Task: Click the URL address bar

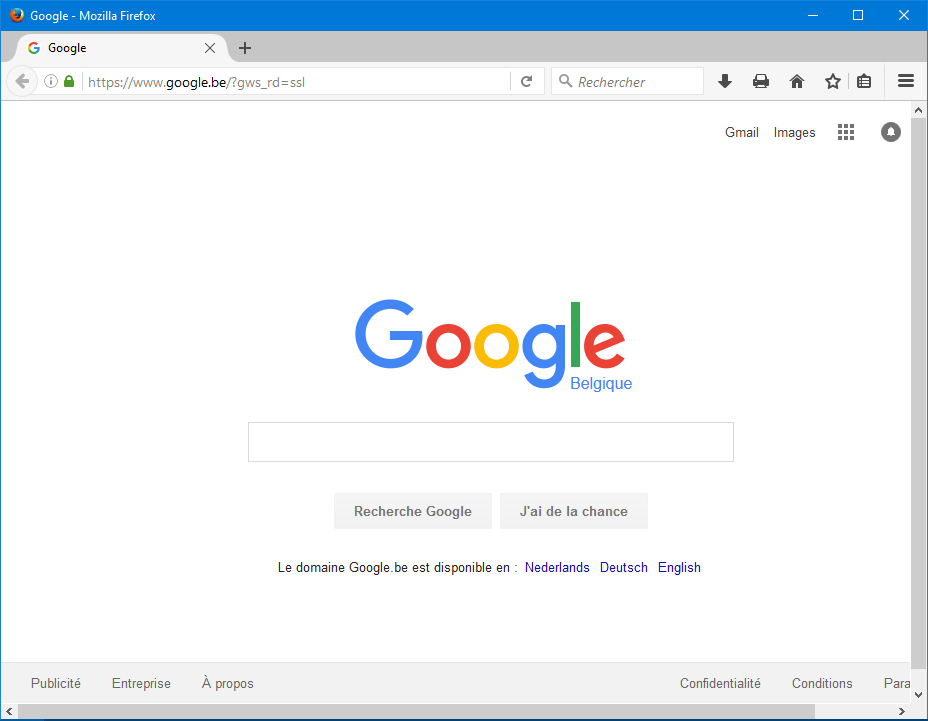Action: click(x=296, y=82)
